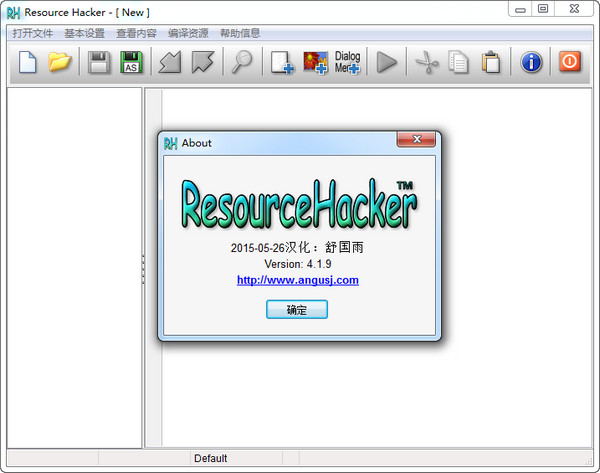The image size is (600, 473).
Task: Click the Compile script play icon
Action: pos(387,62)
